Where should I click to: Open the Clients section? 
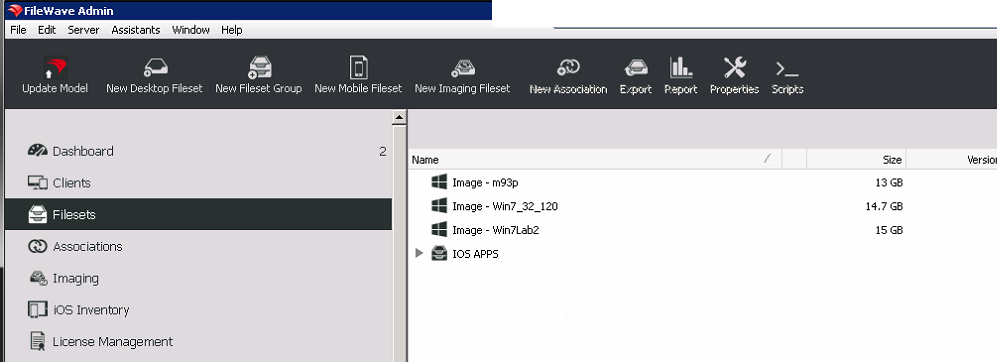click(x=198, y=183)
